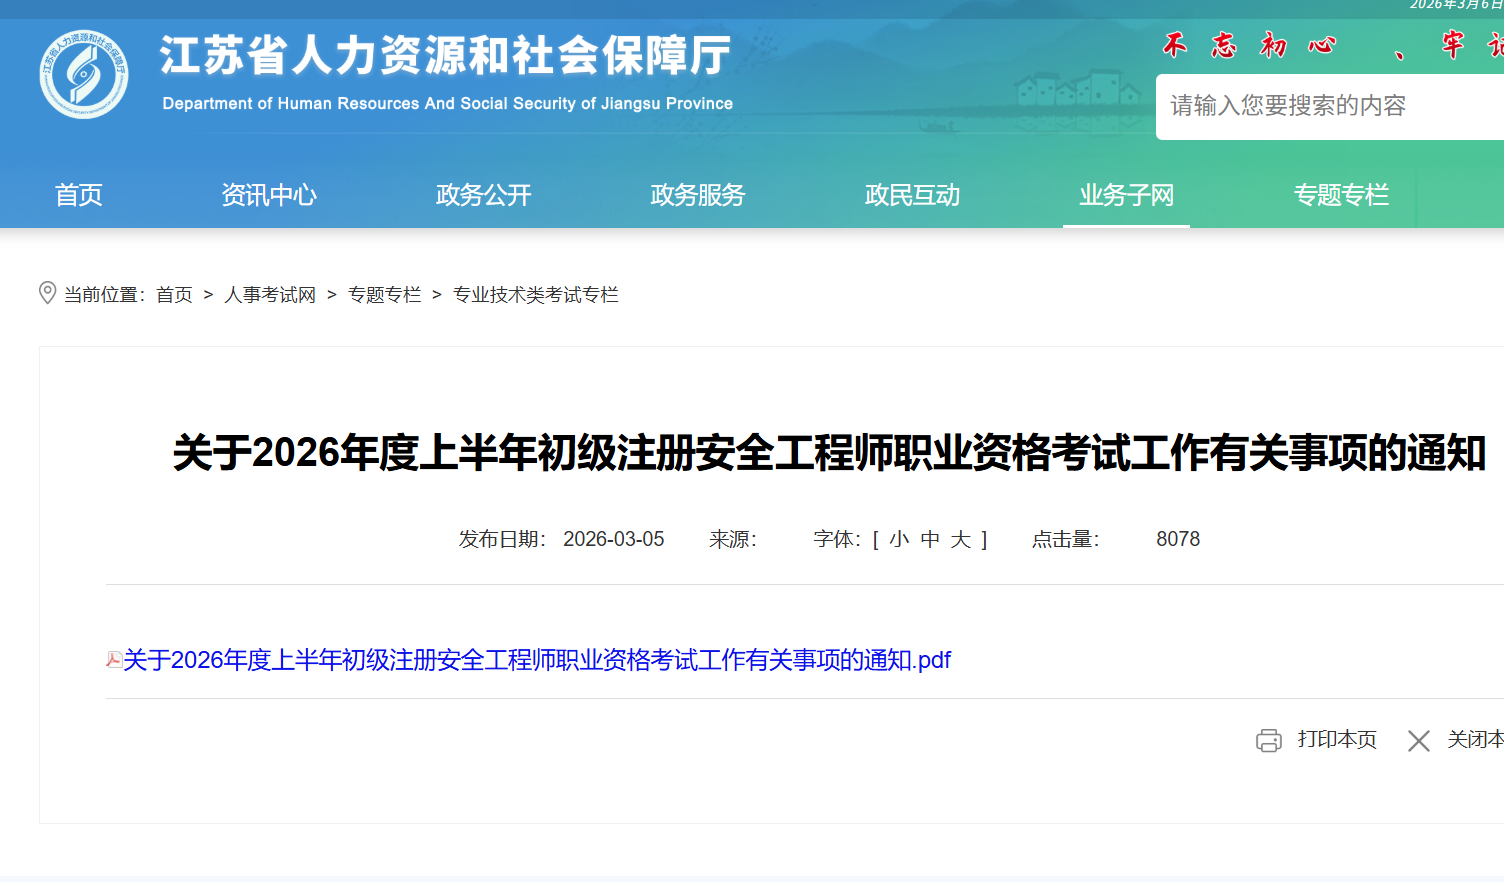Click 专业技术类考试专栏 breadcrumb link
Viewport: 1504px width, 882px height.
point(535,295)
